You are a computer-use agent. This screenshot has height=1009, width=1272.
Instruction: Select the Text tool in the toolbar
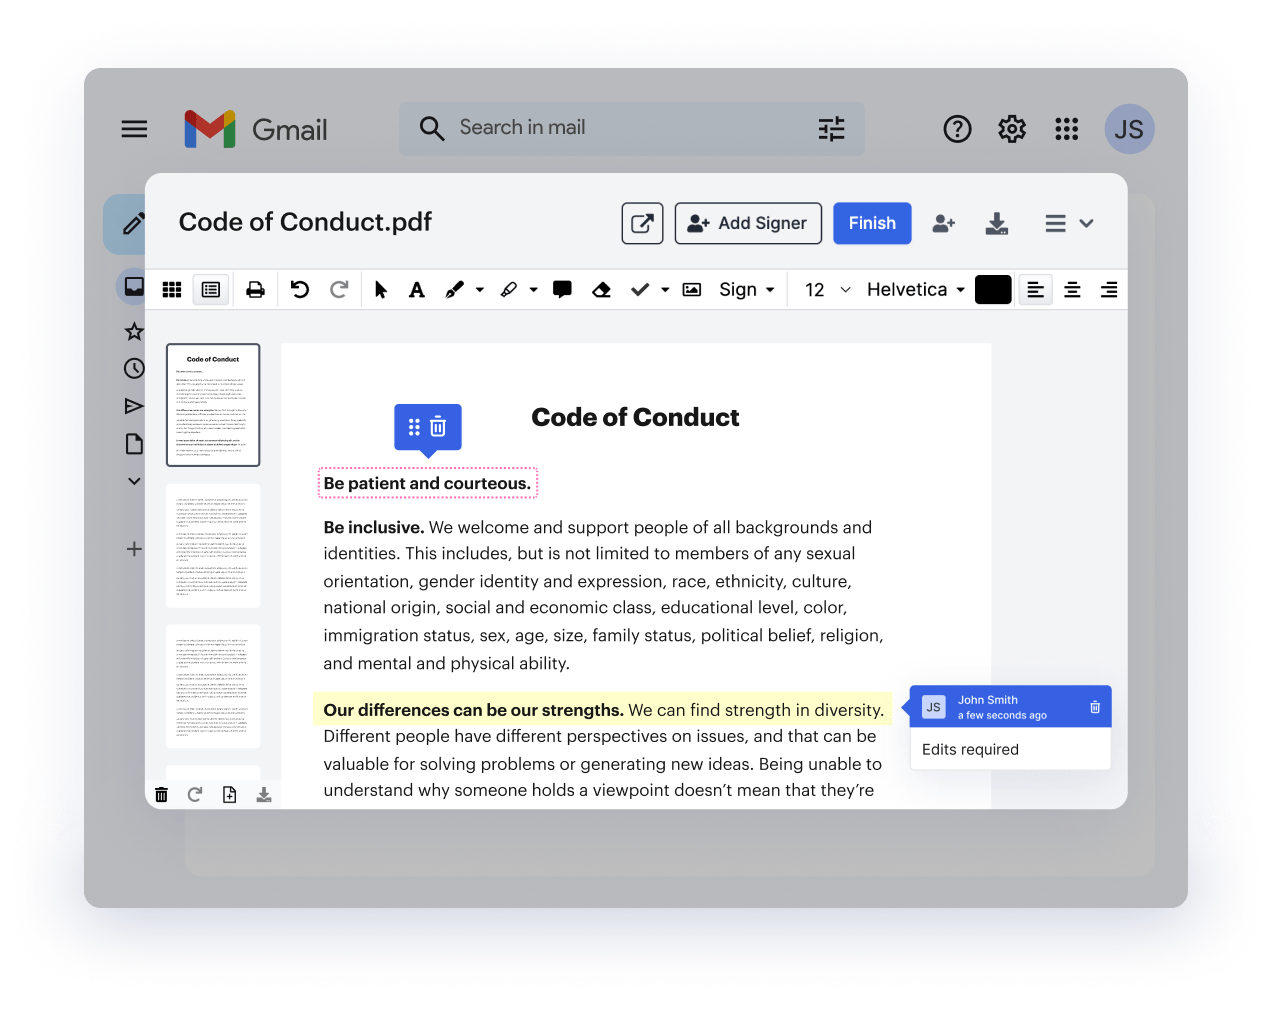pyautogui.click(x=417, y=289)
